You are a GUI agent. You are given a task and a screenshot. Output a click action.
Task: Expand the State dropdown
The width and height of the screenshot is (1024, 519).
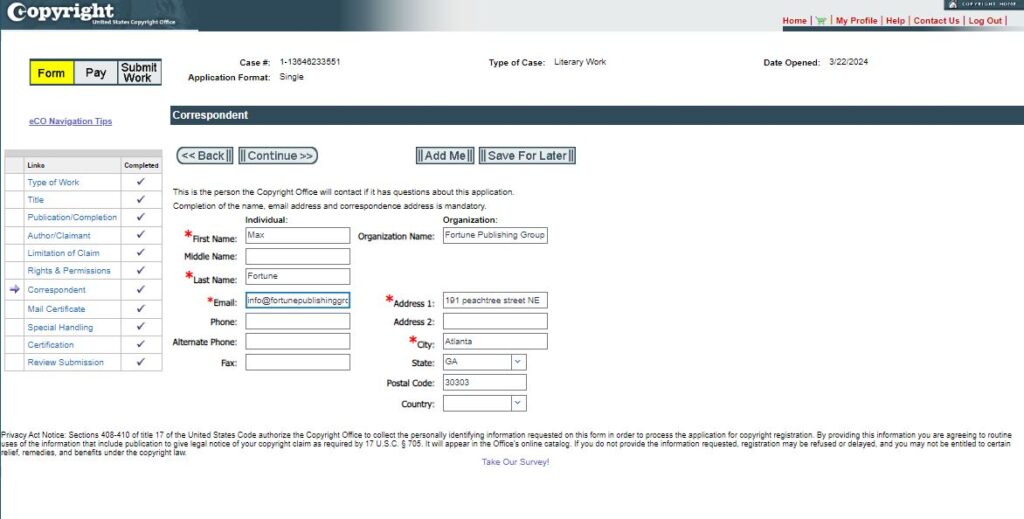(518, 362)
